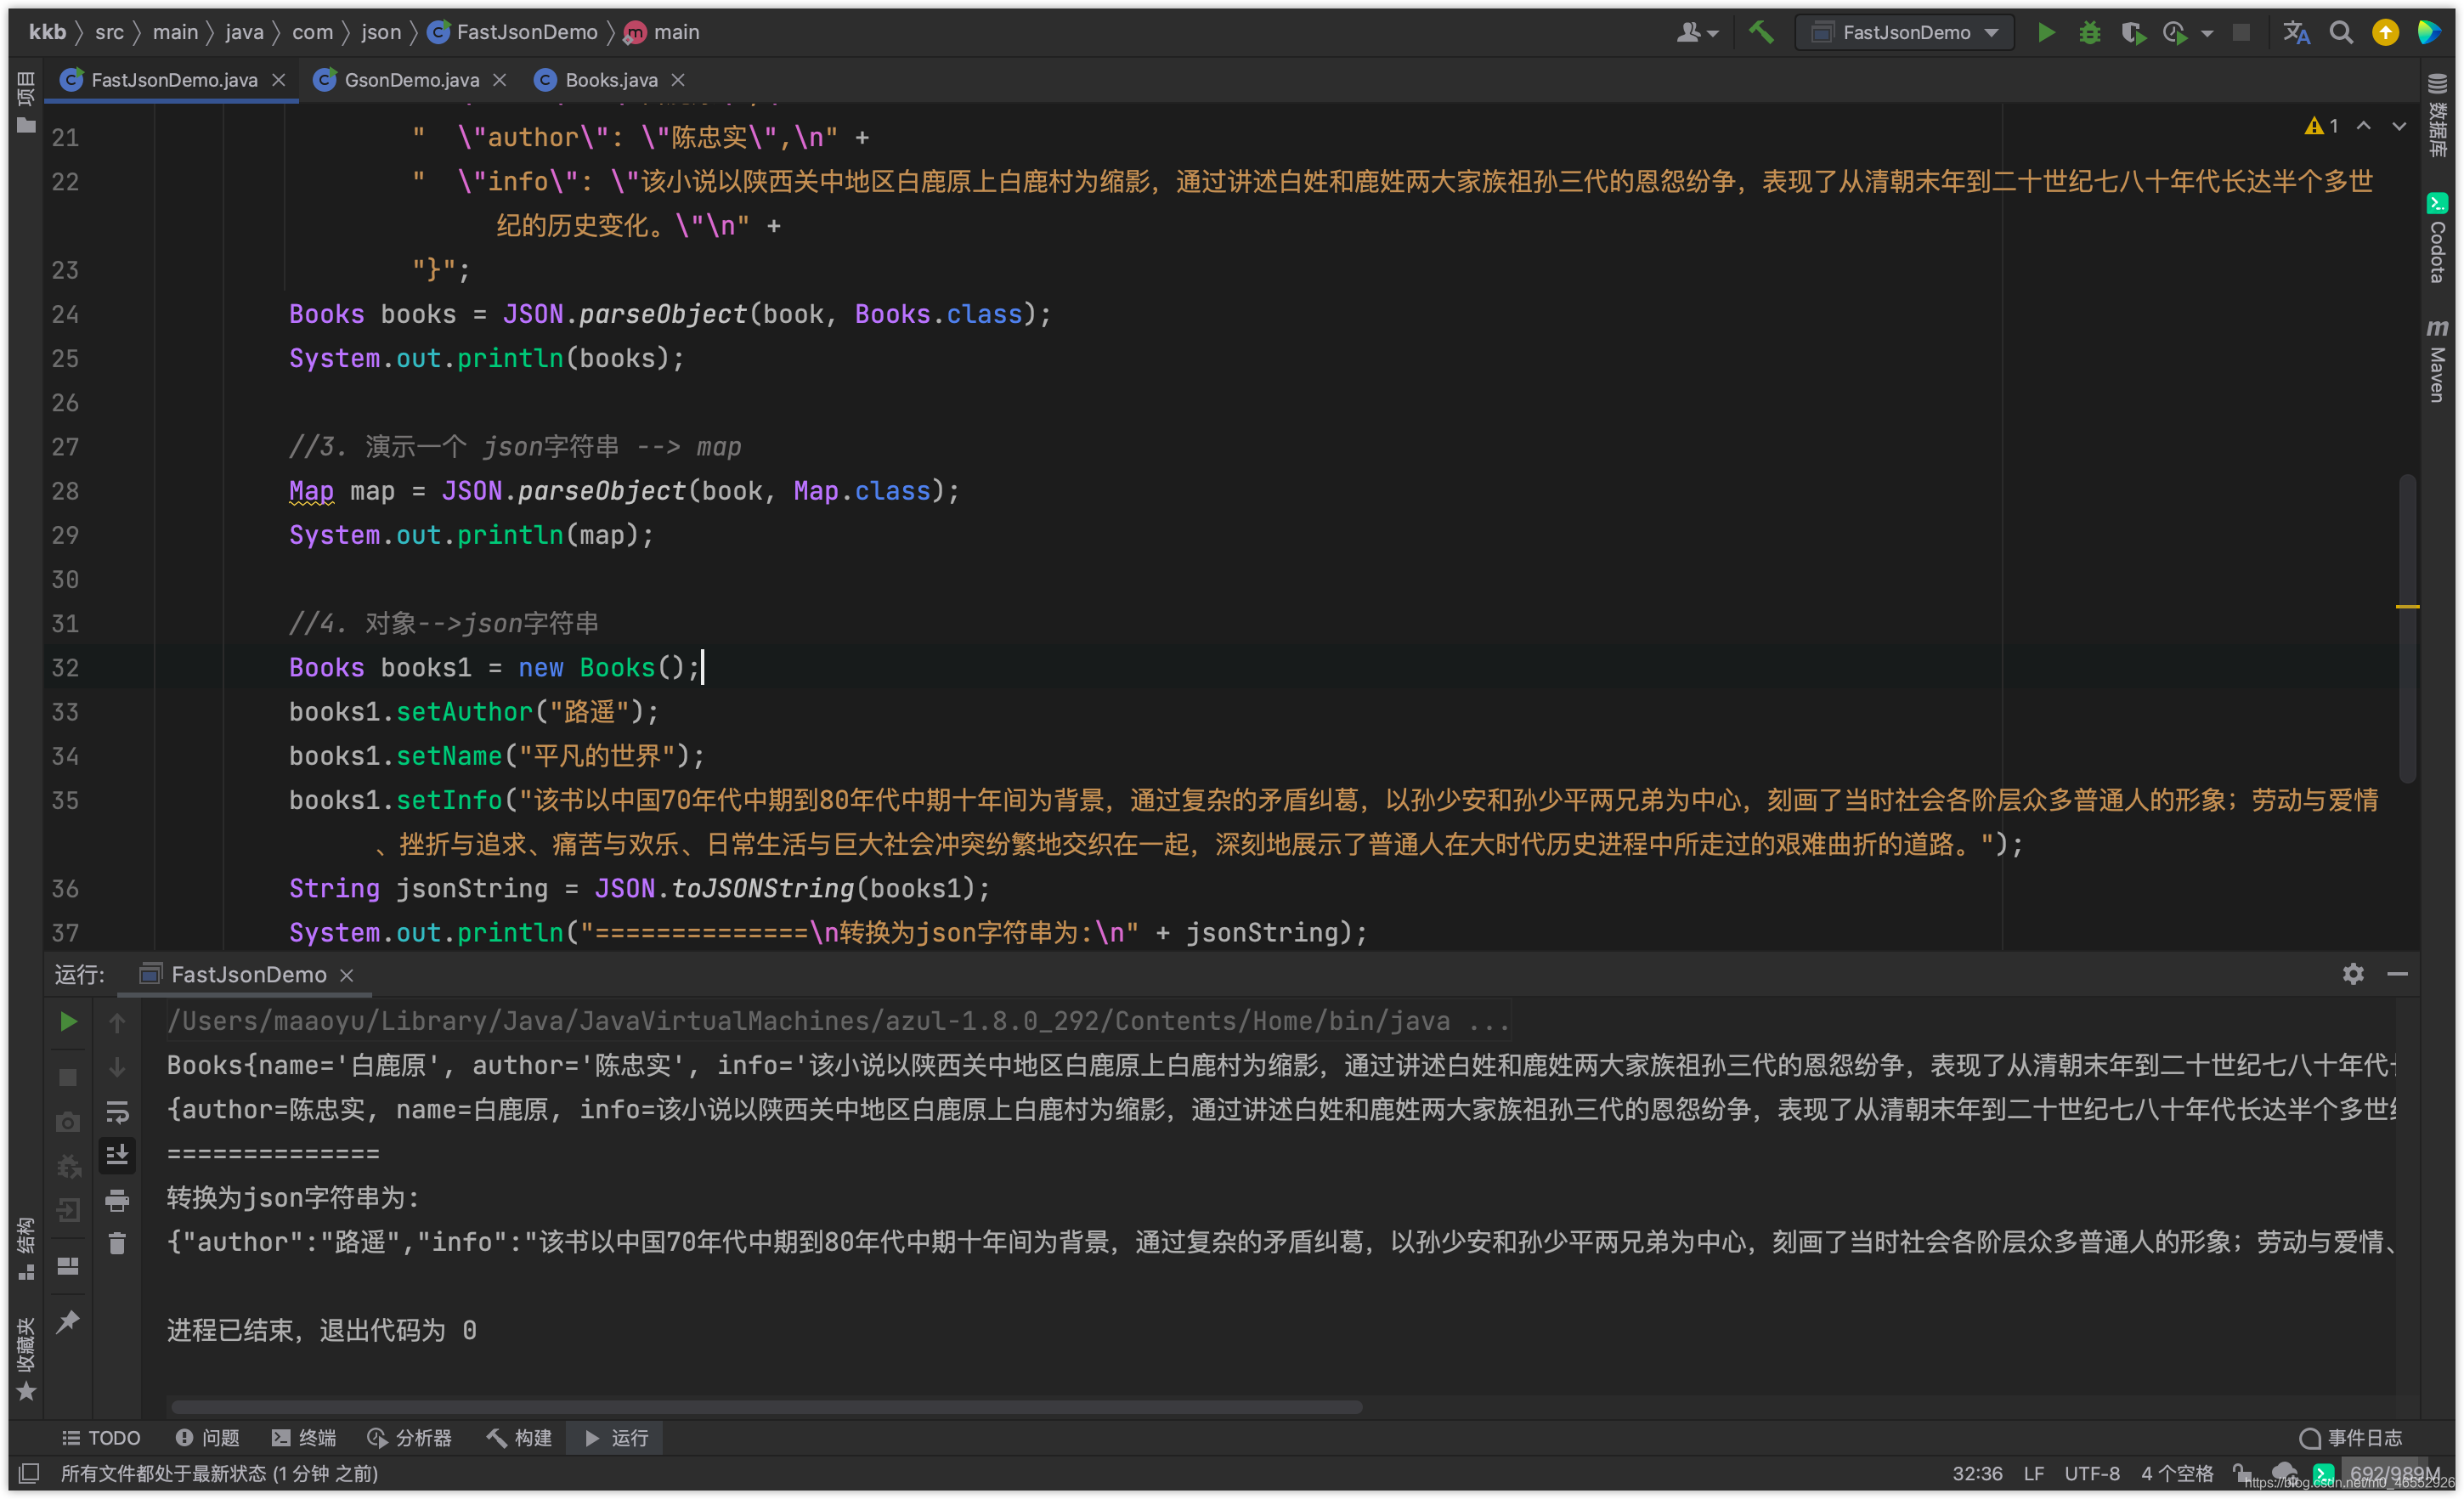2464x1499 pixels.
Task: Open Search Everywhere magnifier icon
Action: [2341, 33]
